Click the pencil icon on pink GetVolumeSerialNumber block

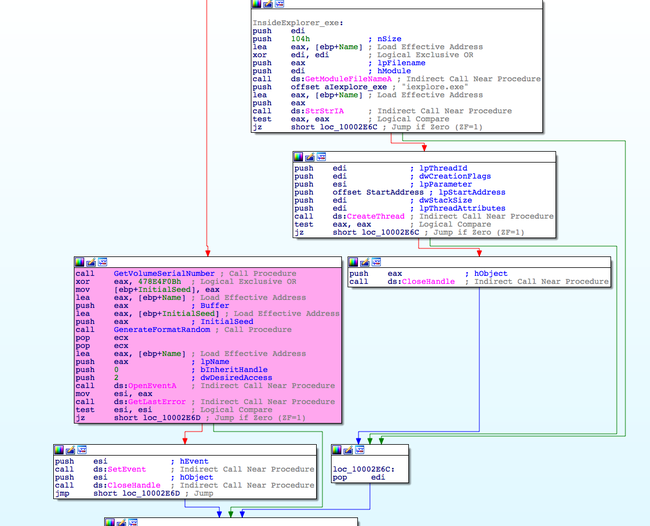pyautogui.click(x=92, y=262)
